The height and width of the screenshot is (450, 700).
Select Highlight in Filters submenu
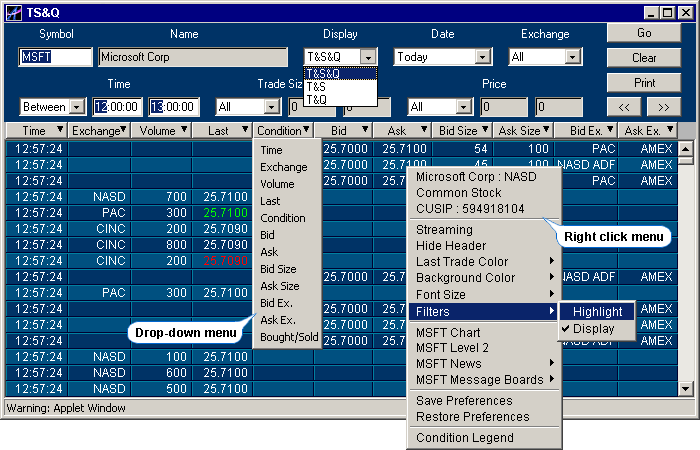tap(597, 311)
